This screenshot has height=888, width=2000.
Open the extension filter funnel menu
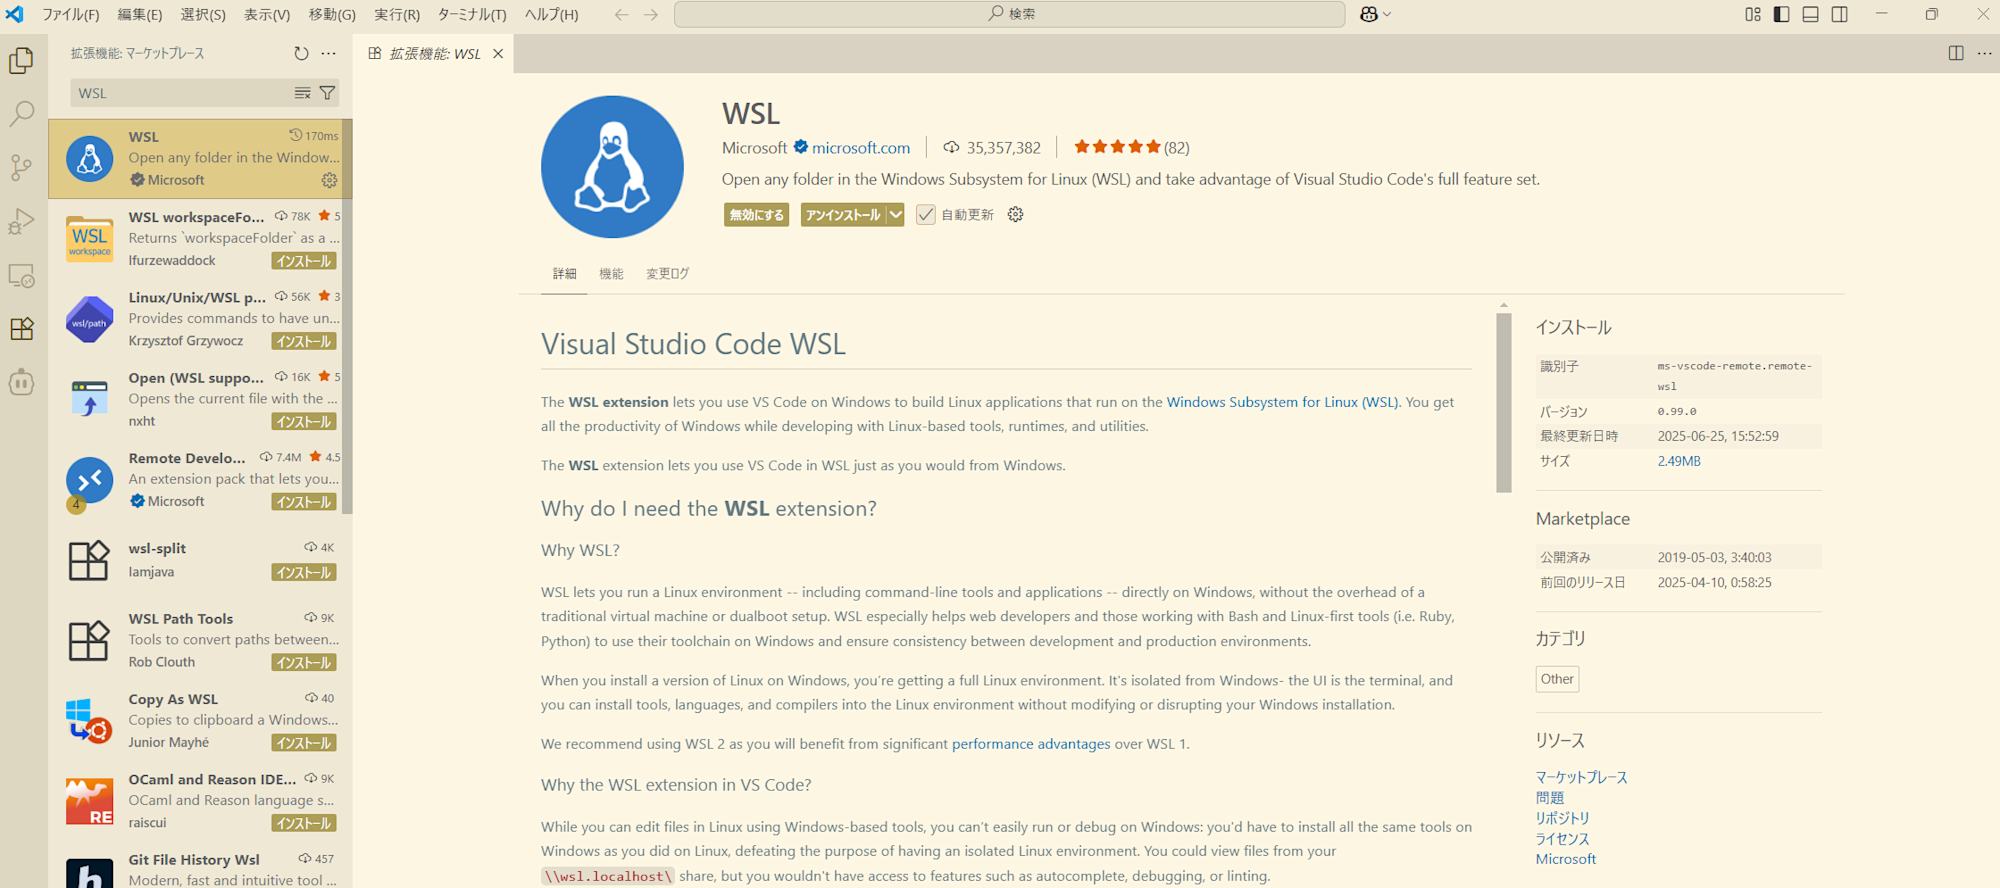[x=327, y=93]
